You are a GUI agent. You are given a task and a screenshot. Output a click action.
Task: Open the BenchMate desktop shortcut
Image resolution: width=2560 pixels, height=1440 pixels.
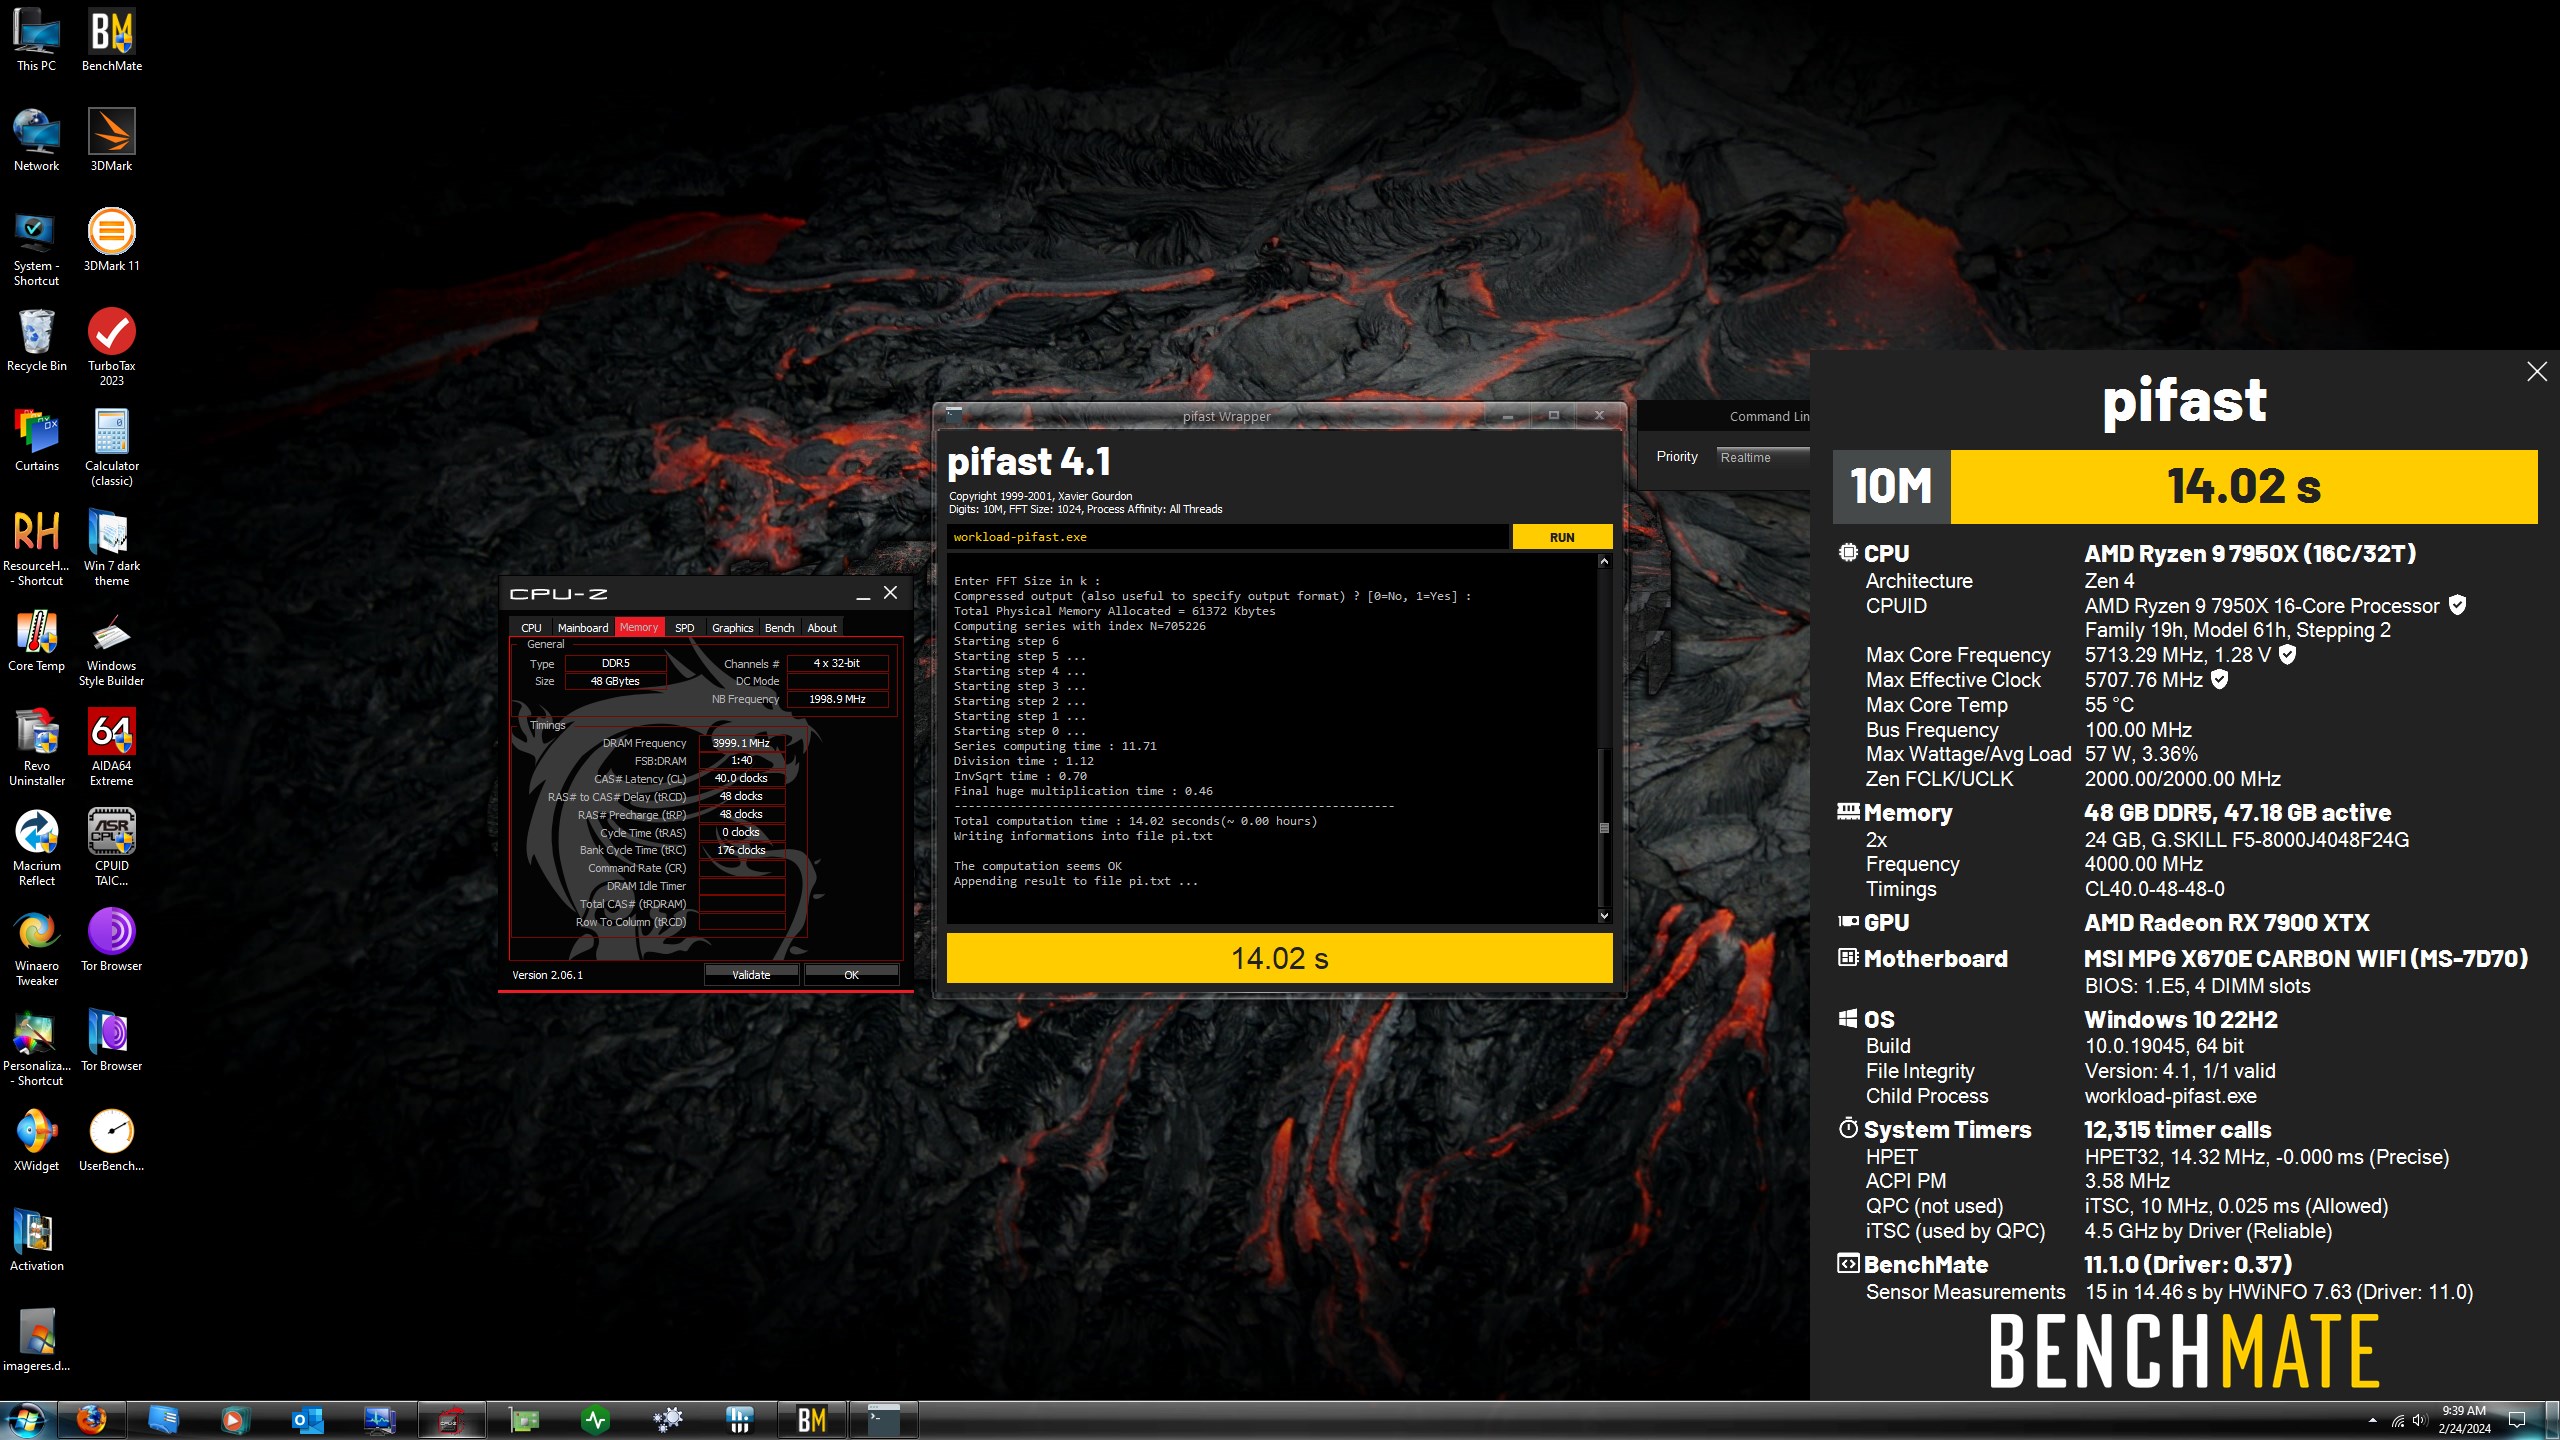[x=111, y=41]
